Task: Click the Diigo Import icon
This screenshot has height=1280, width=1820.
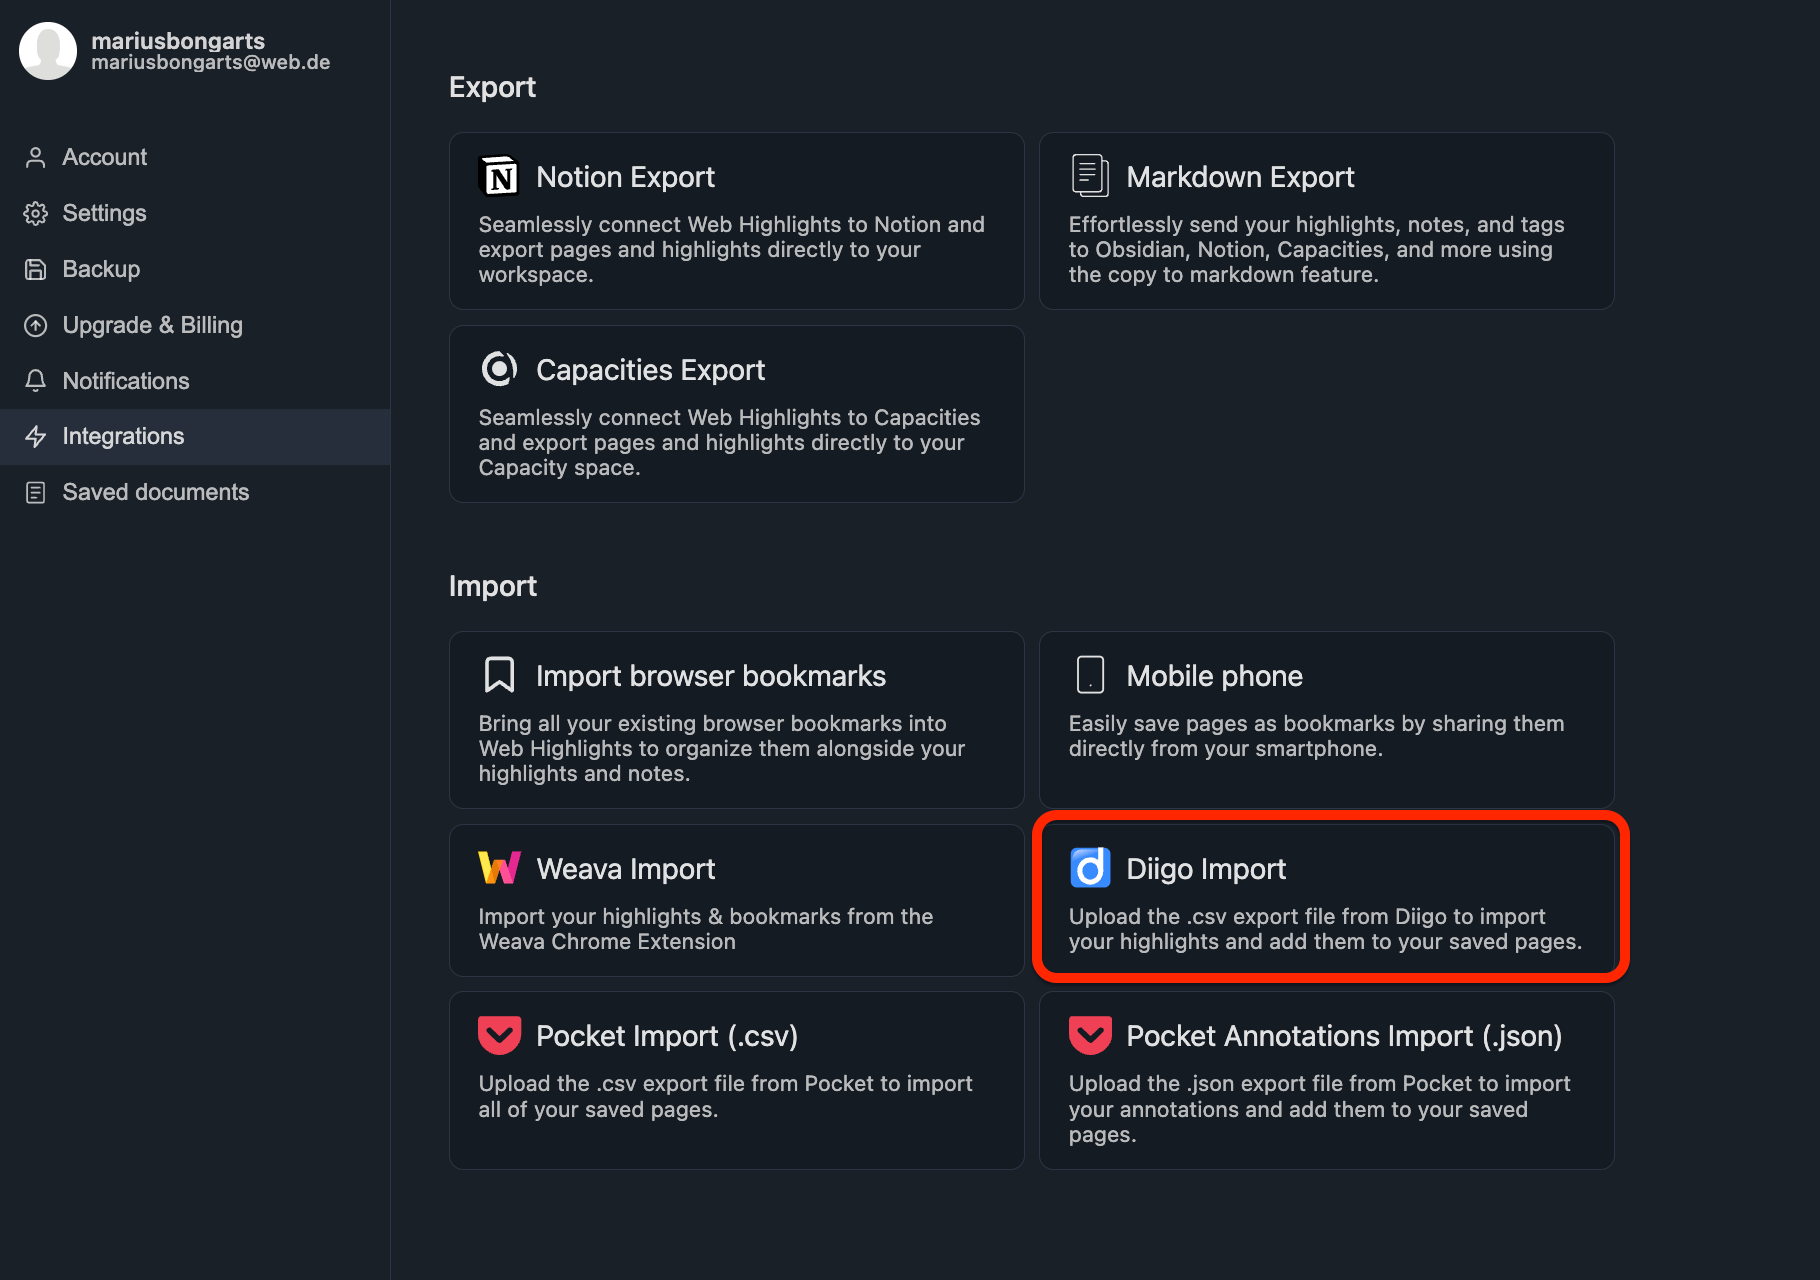Action: click(x=1090, y=868)
